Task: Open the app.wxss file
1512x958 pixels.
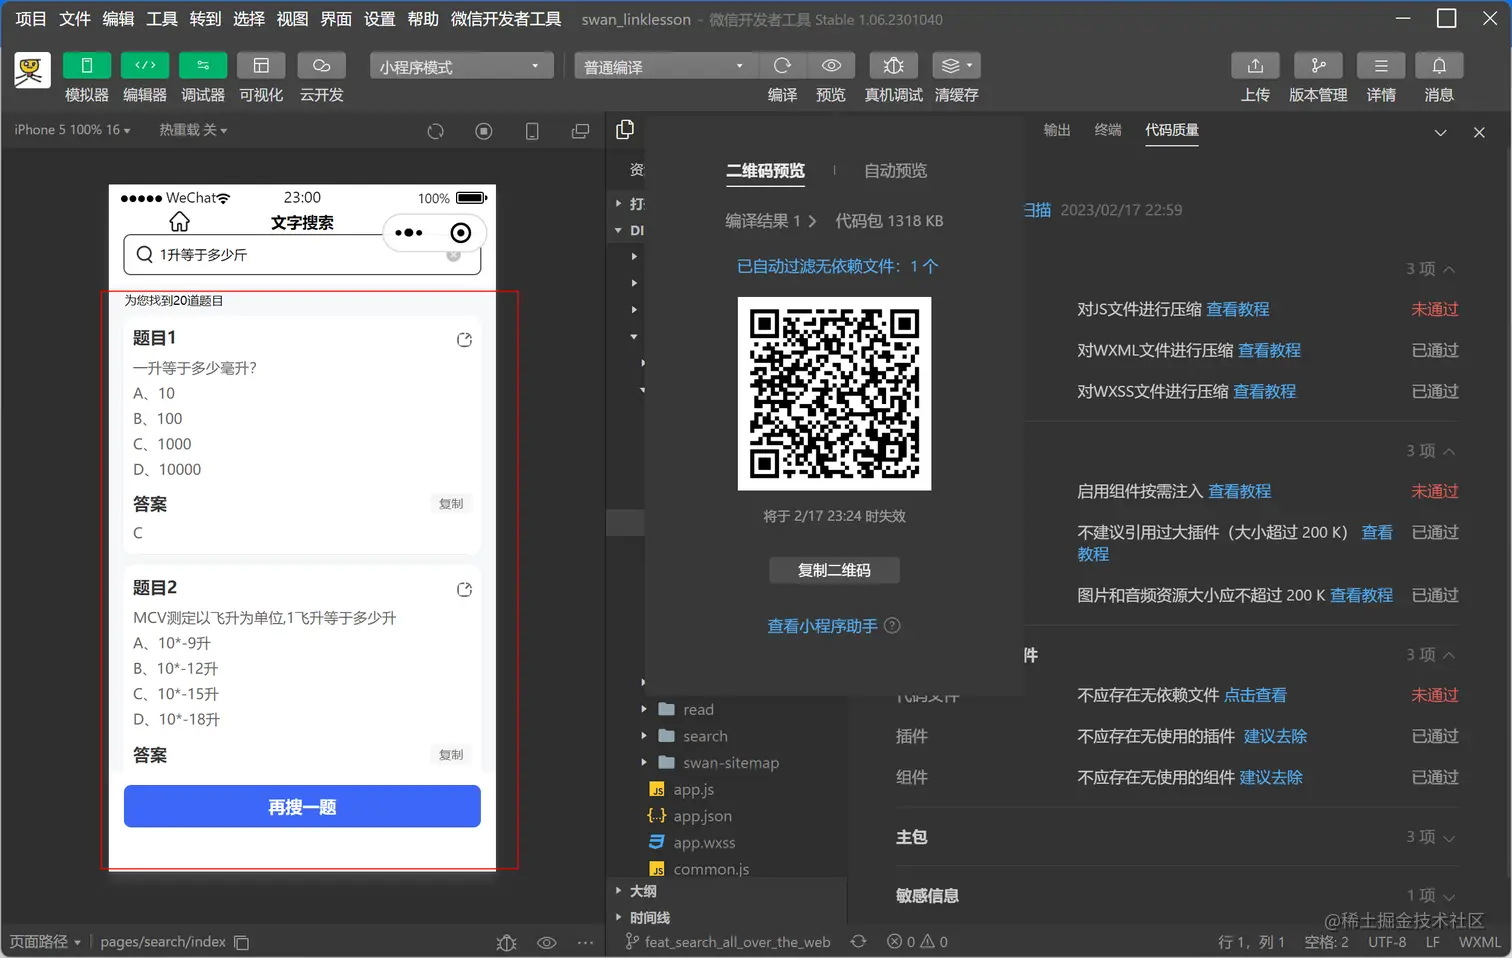Action: tap(704, 843)
